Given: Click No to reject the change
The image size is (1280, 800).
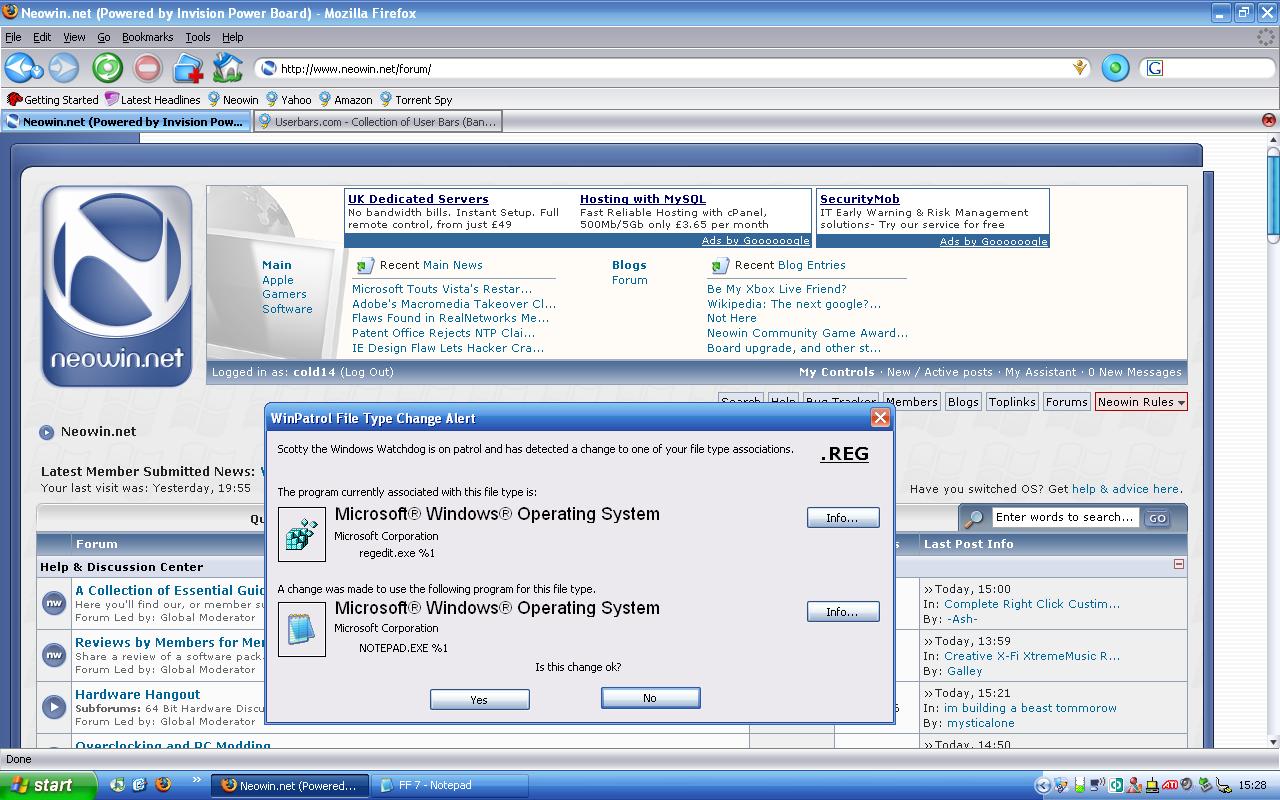Looking at the screenshot, I should (x=650, y=698).
